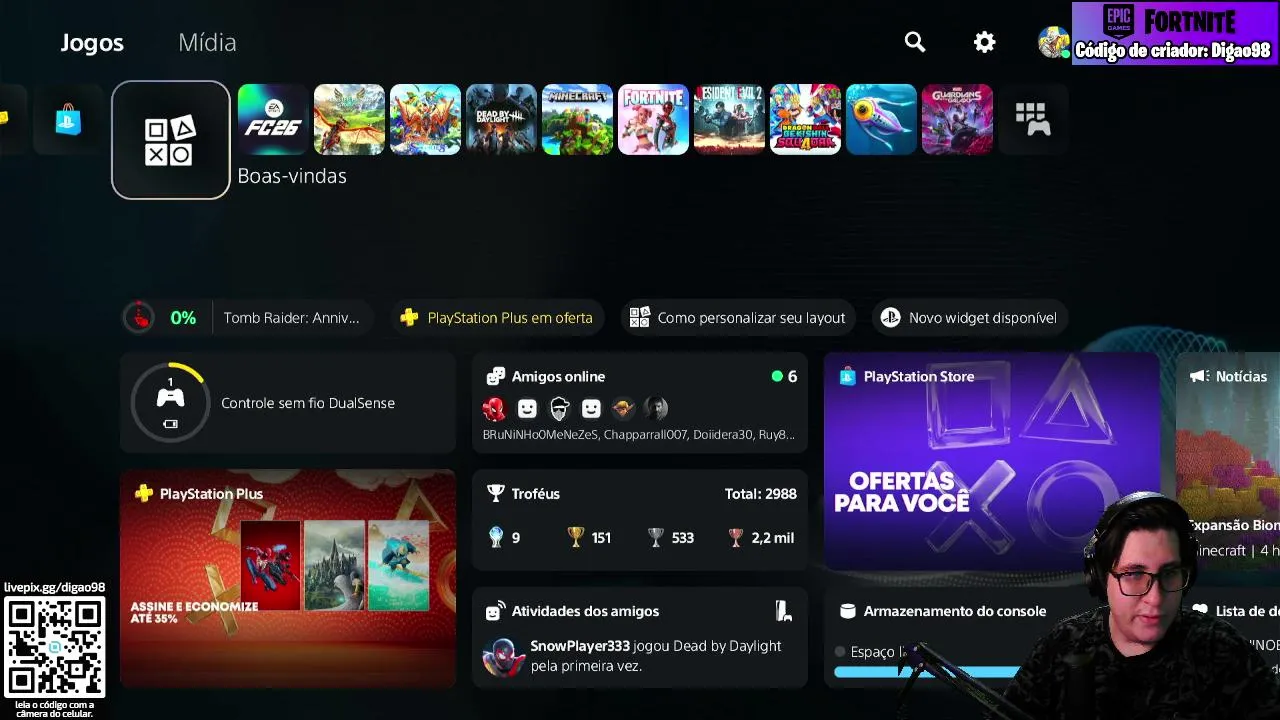Open Como personalizar seu layout chip
Screen dimensions: 1280x720
[737, 318]
